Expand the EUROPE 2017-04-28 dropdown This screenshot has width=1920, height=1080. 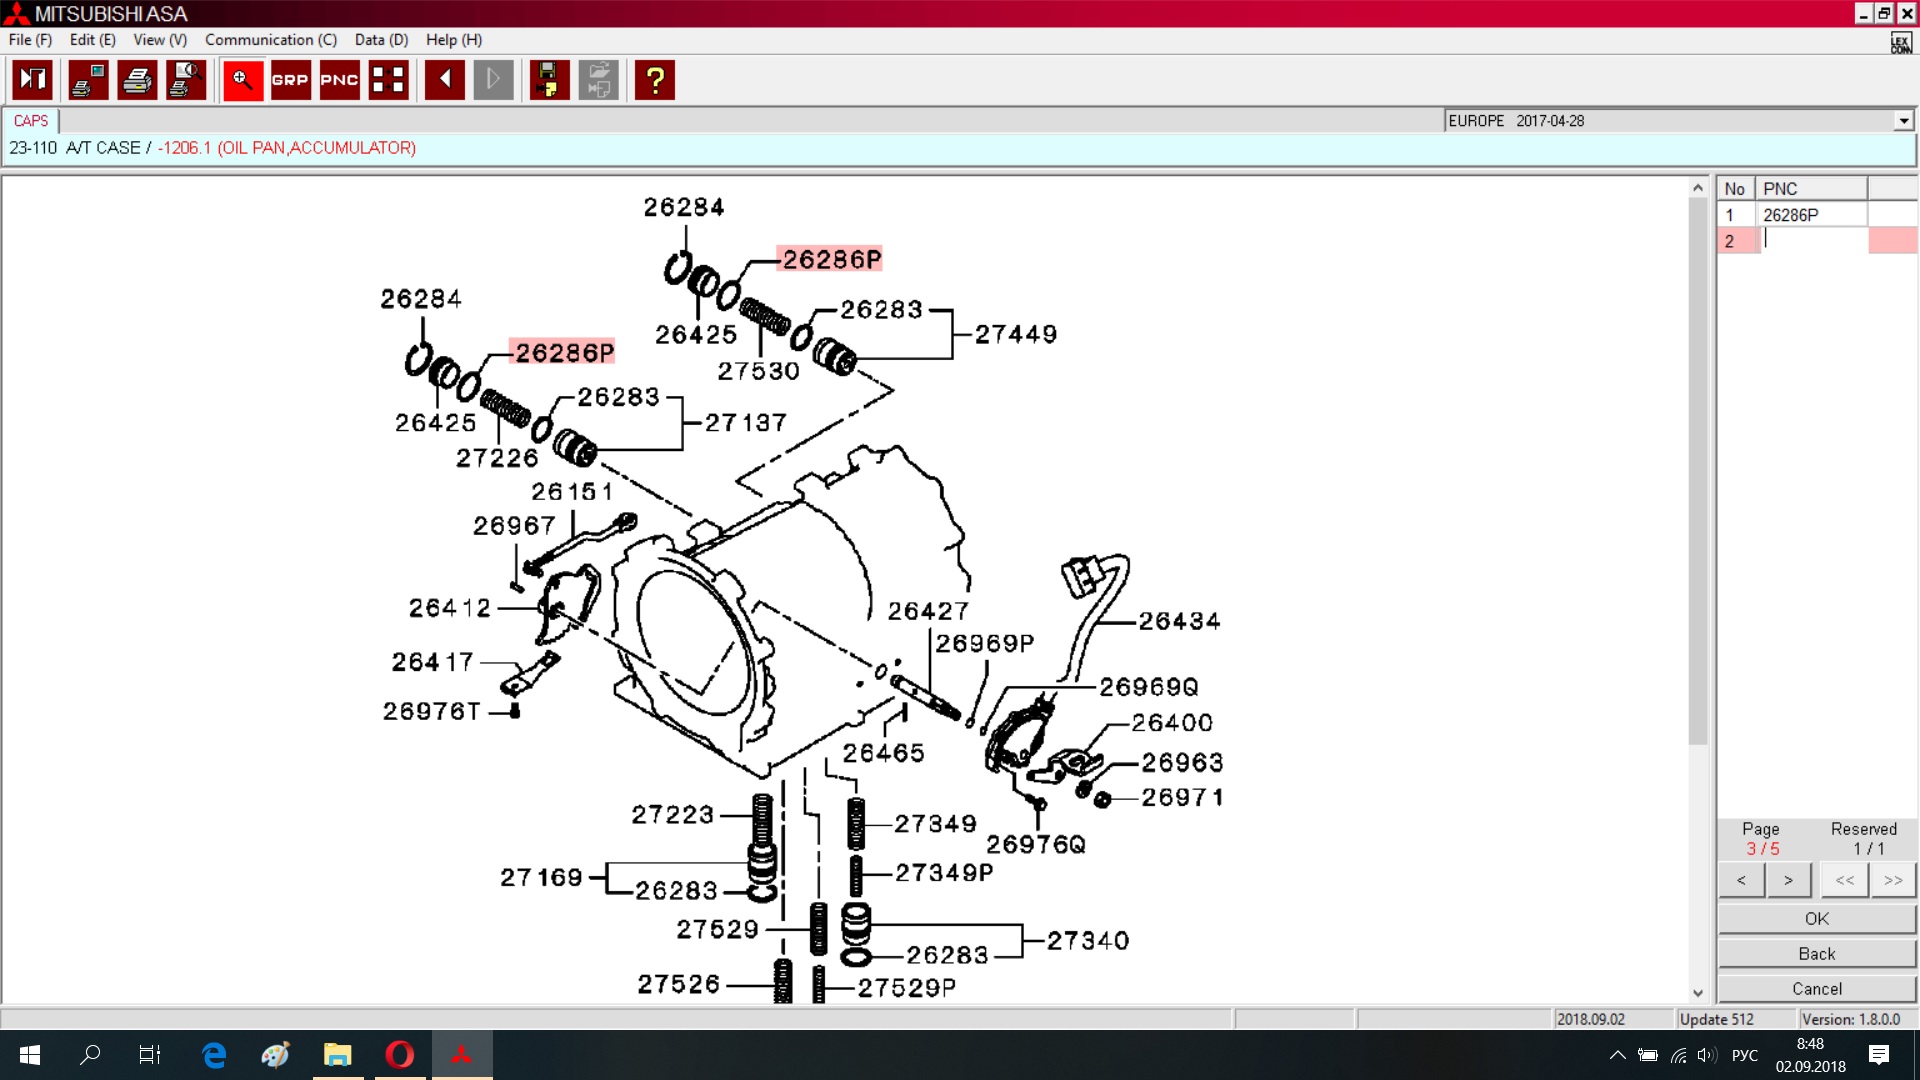[1903, 121]
